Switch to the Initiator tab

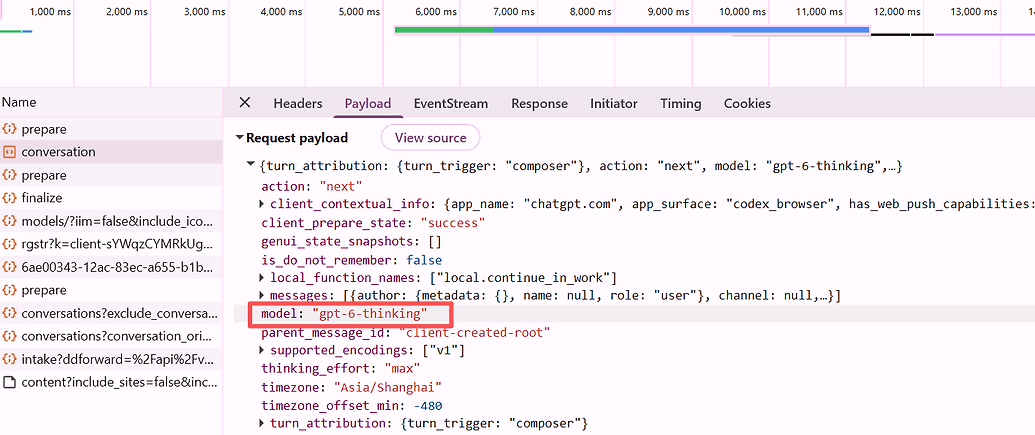coord(614,104)
